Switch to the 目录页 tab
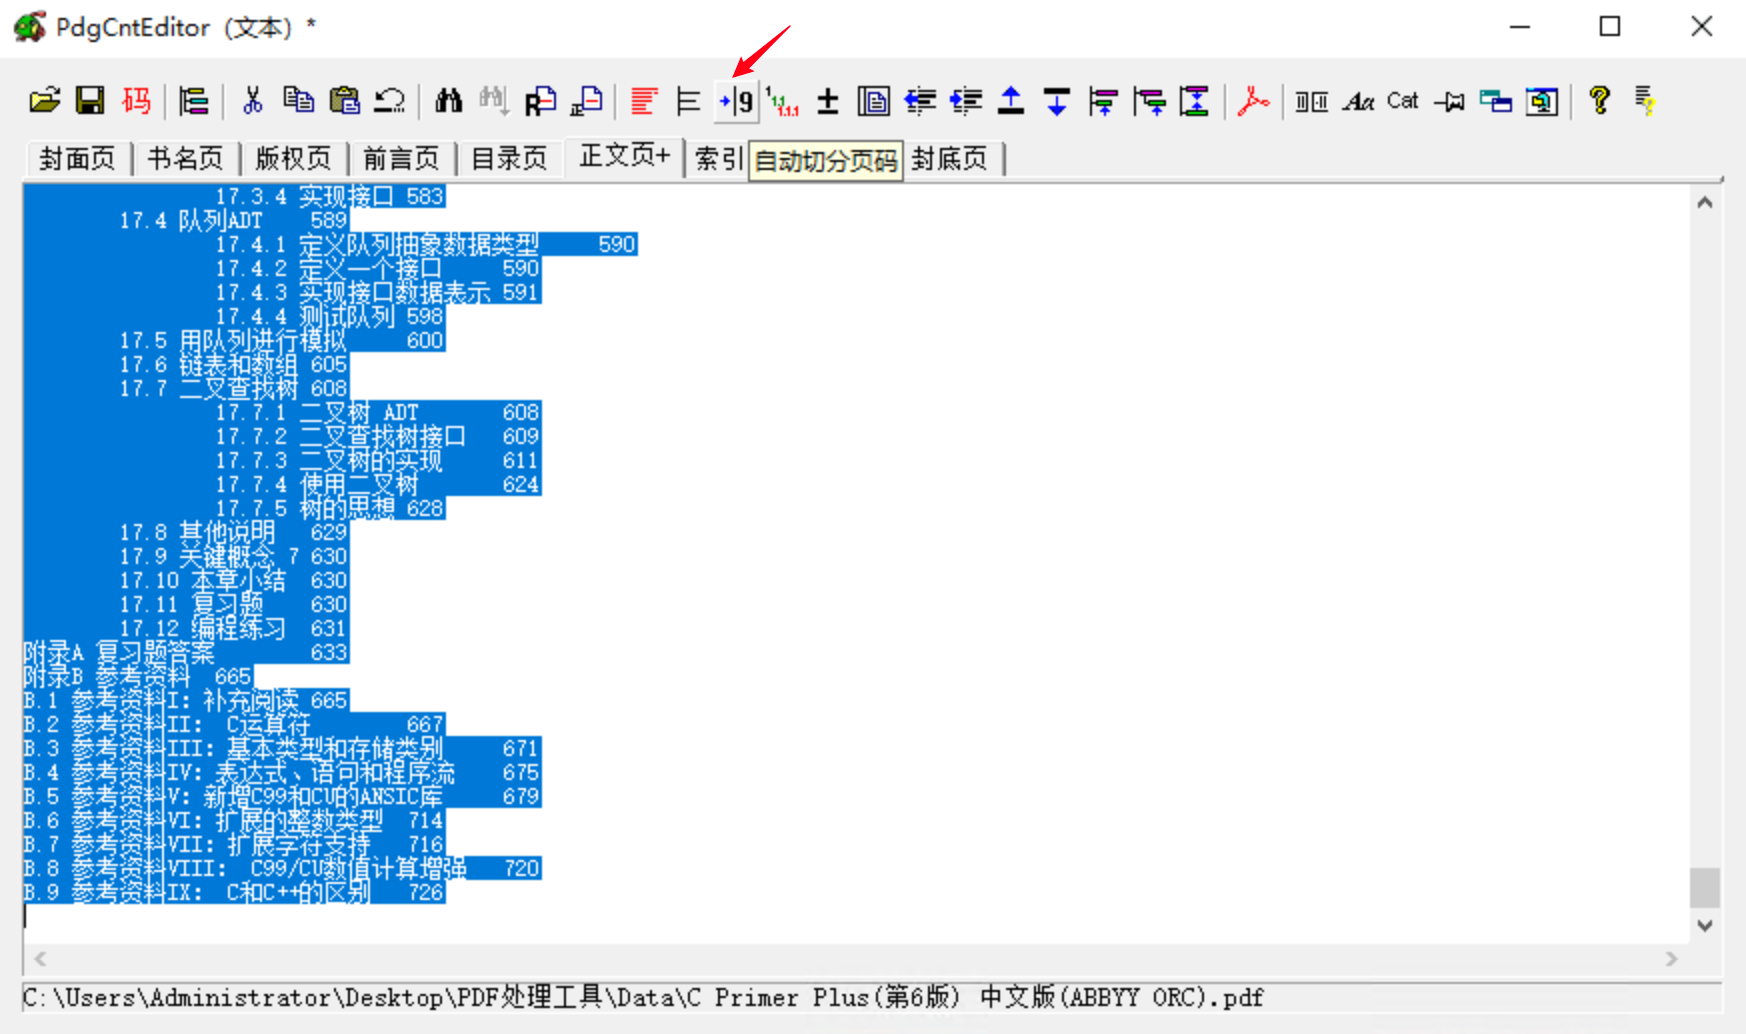The image size is (1746, 1034). tap(509, 159)
